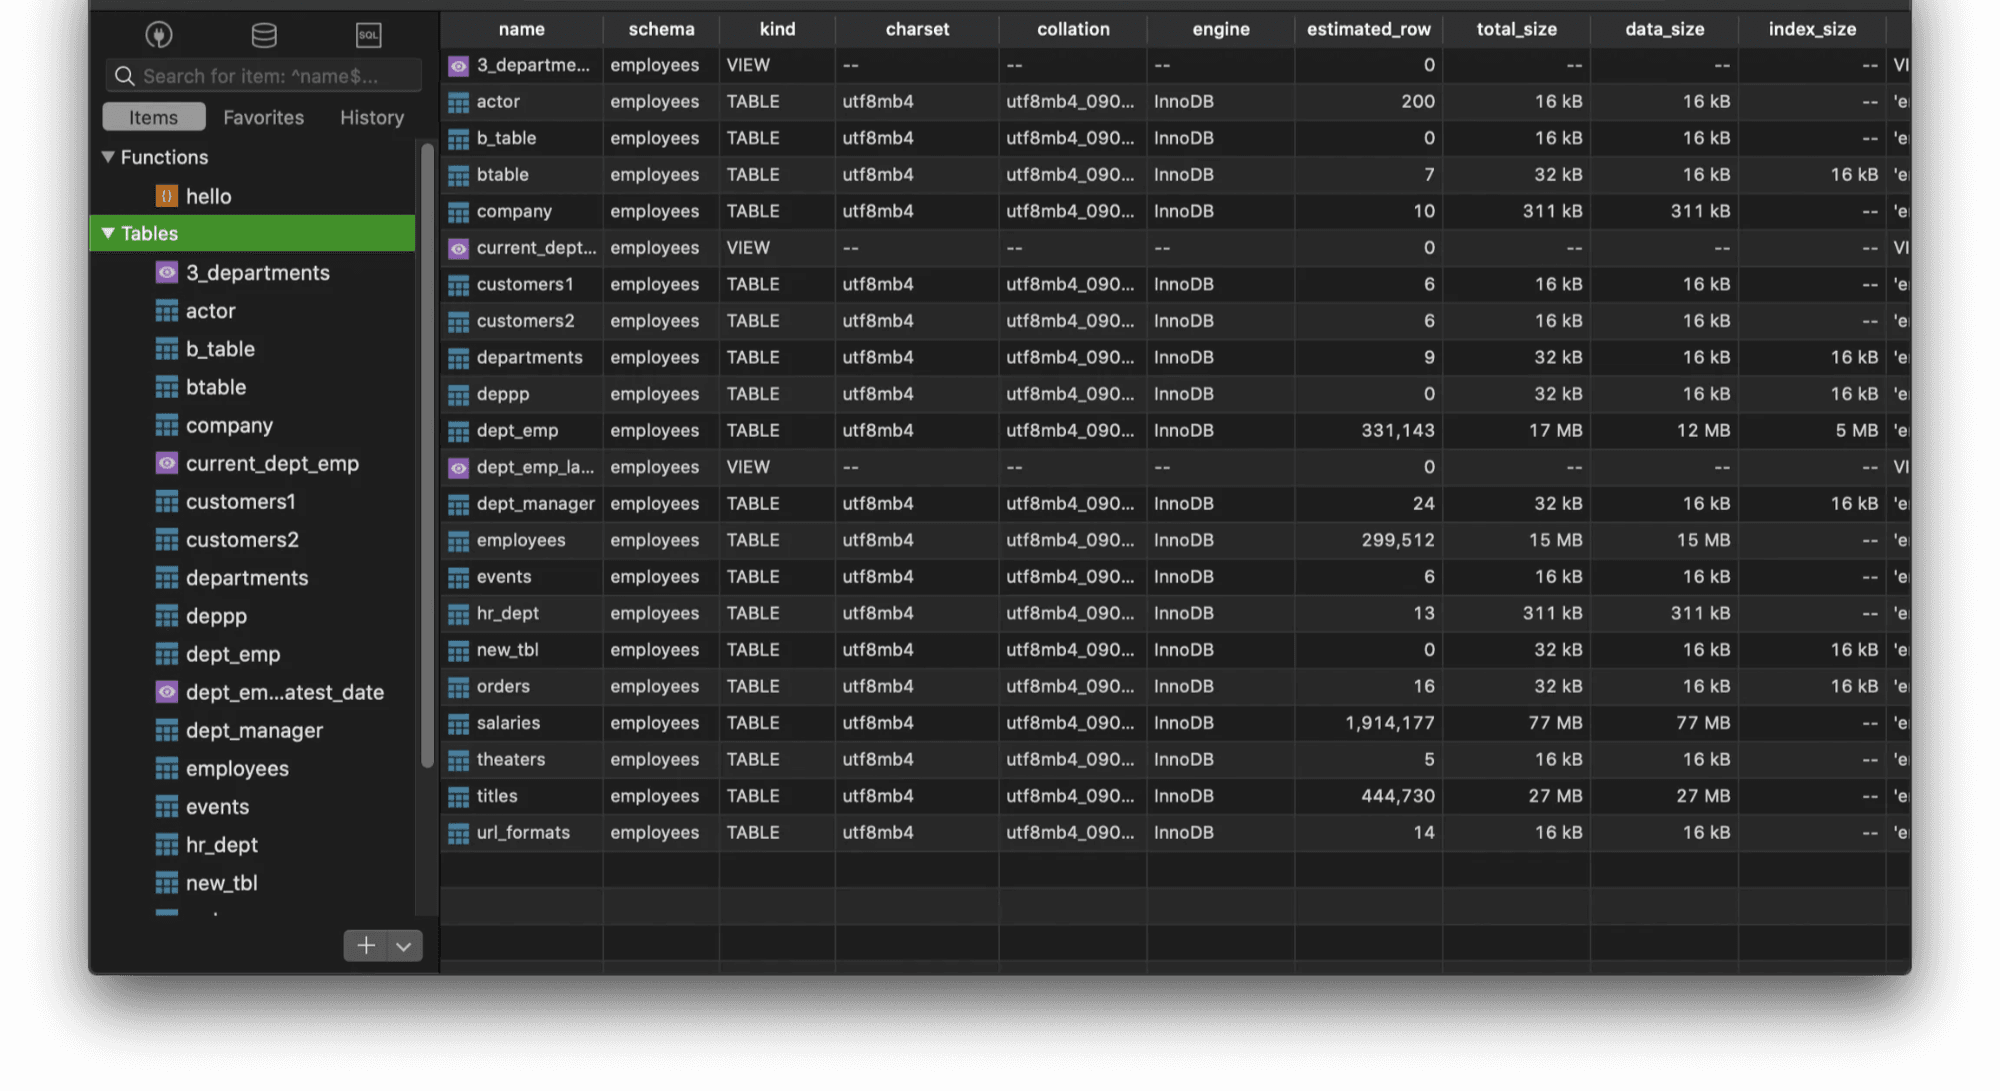
Task: Select the current_dept_emp view icon in sidebar
Action: coord(167,463)
